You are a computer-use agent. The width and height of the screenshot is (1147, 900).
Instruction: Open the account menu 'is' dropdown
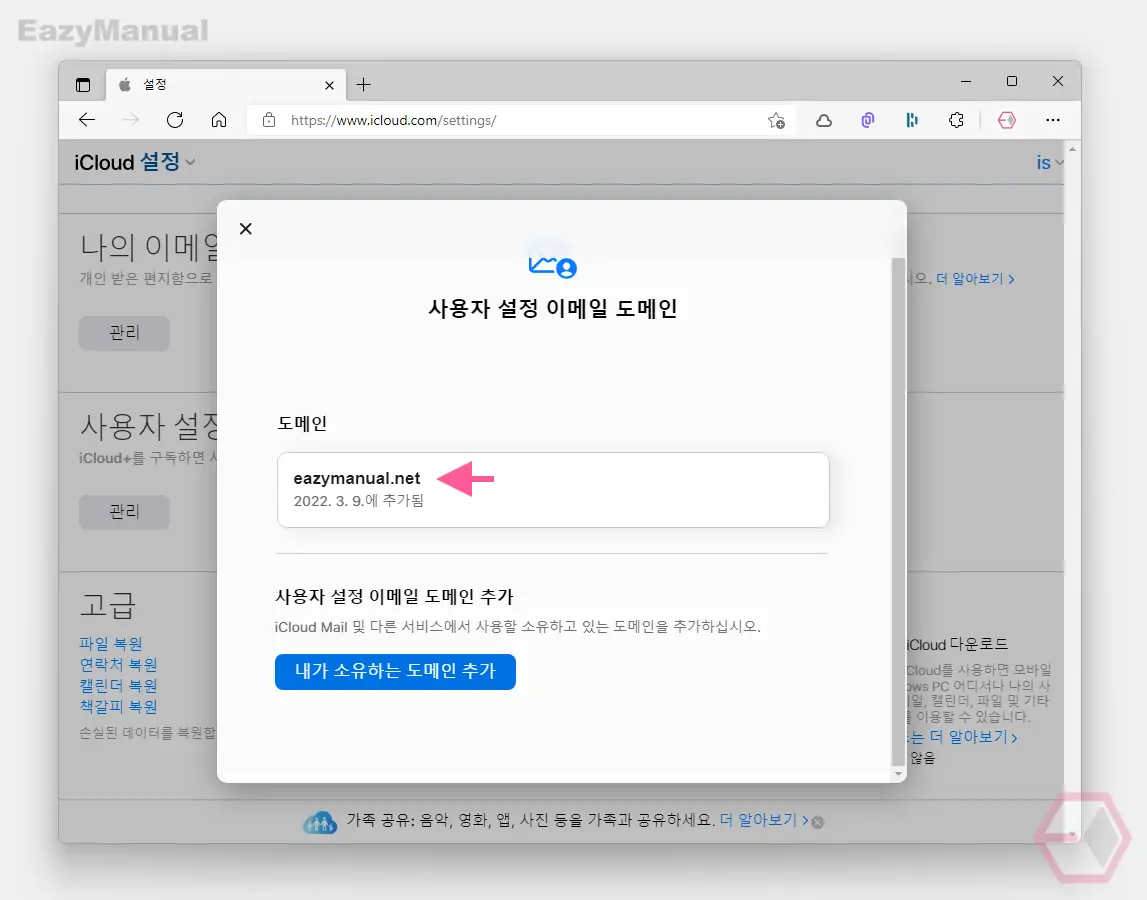(x=1049, y=162)
